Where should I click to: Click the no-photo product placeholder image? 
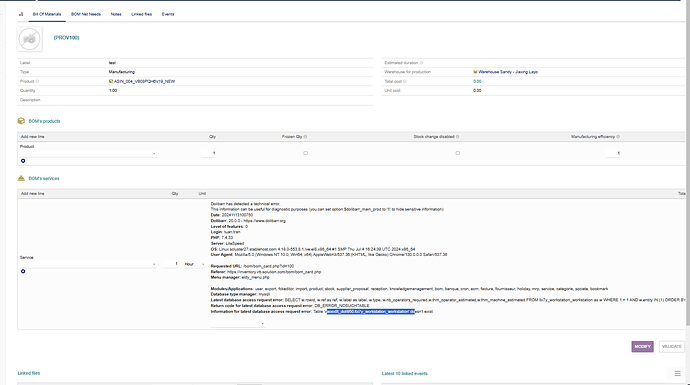pos(29,39)
